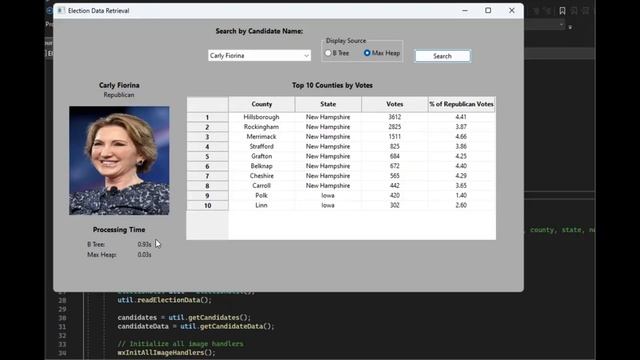Image resolution: width=640 pixels, height=360 pixels.
Task: Close the Election Data Retrieval window
Action: [x=512, y=11]
